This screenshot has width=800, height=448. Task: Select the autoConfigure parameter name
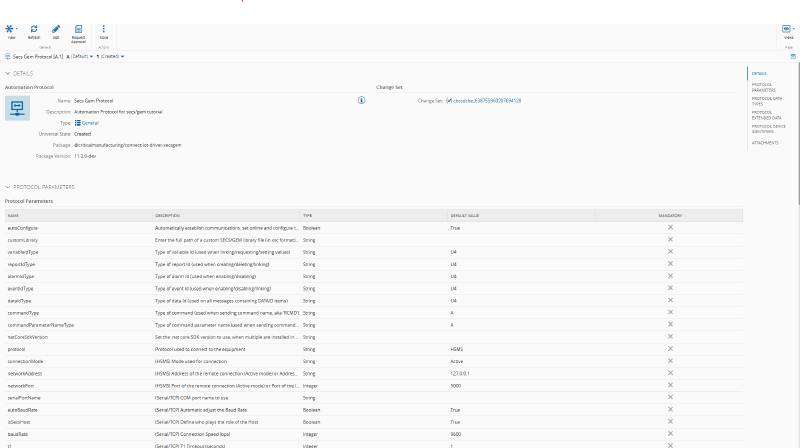(x=22, y=228)
